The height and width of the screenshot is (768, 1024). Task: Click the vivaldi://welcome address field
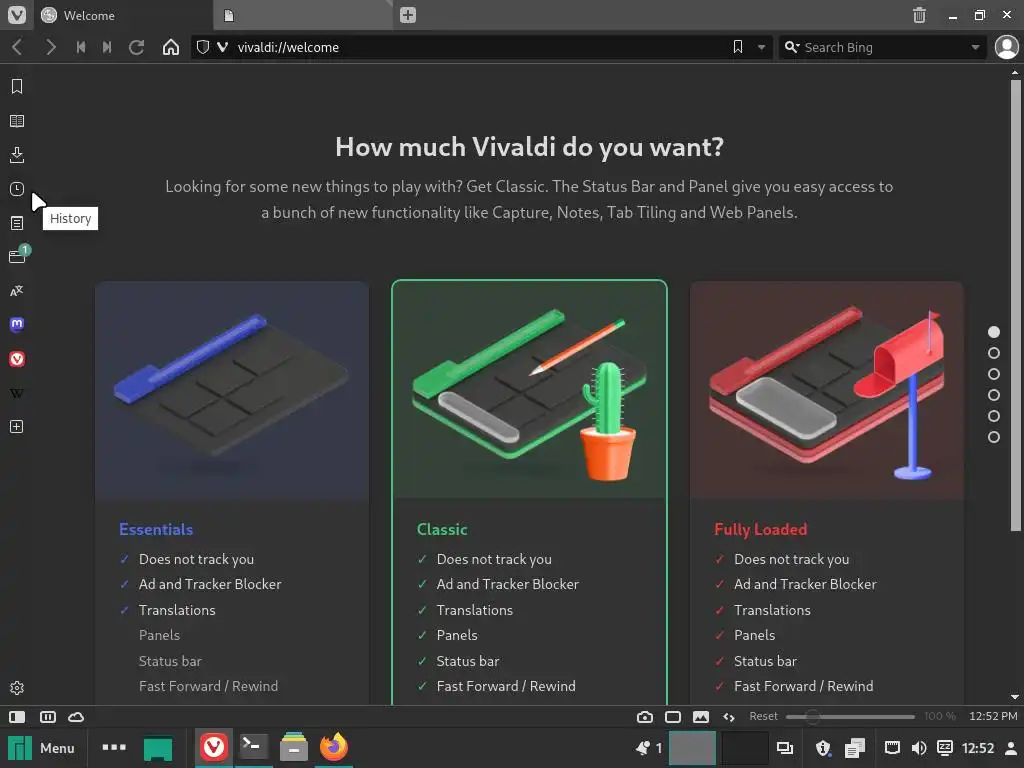480,47
